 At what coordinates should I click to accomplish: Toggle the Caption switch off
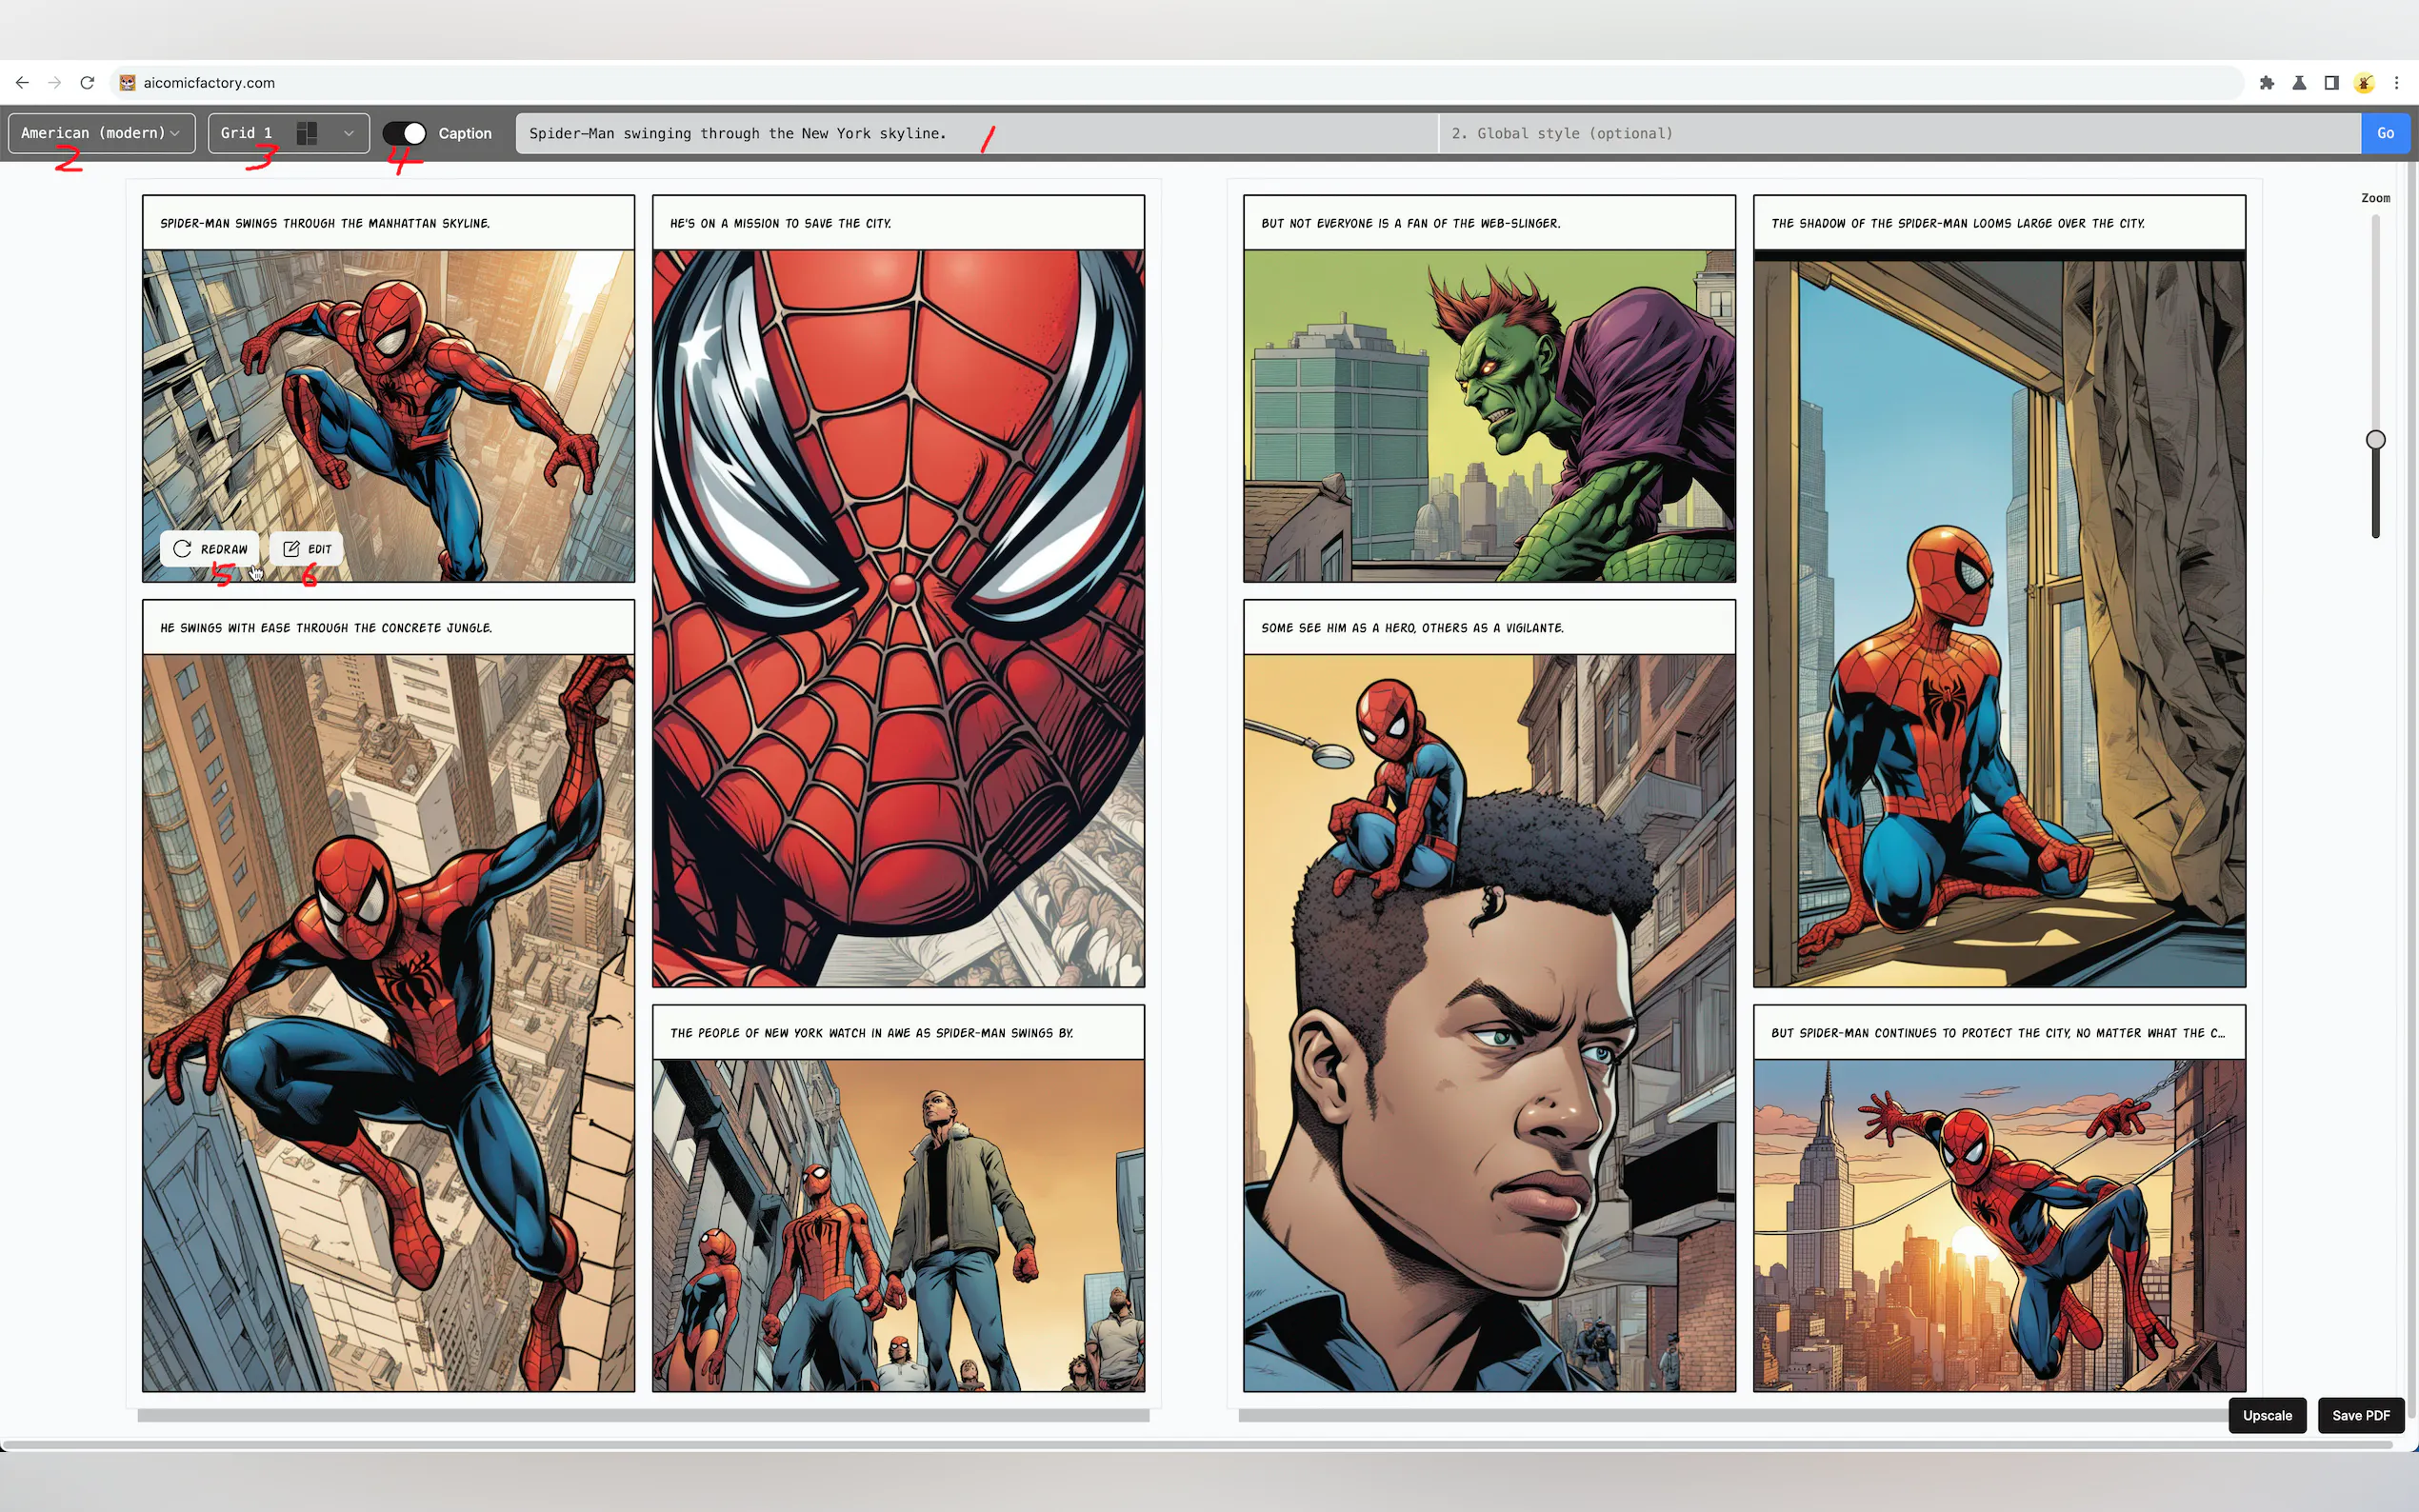(x=405, y=133)
